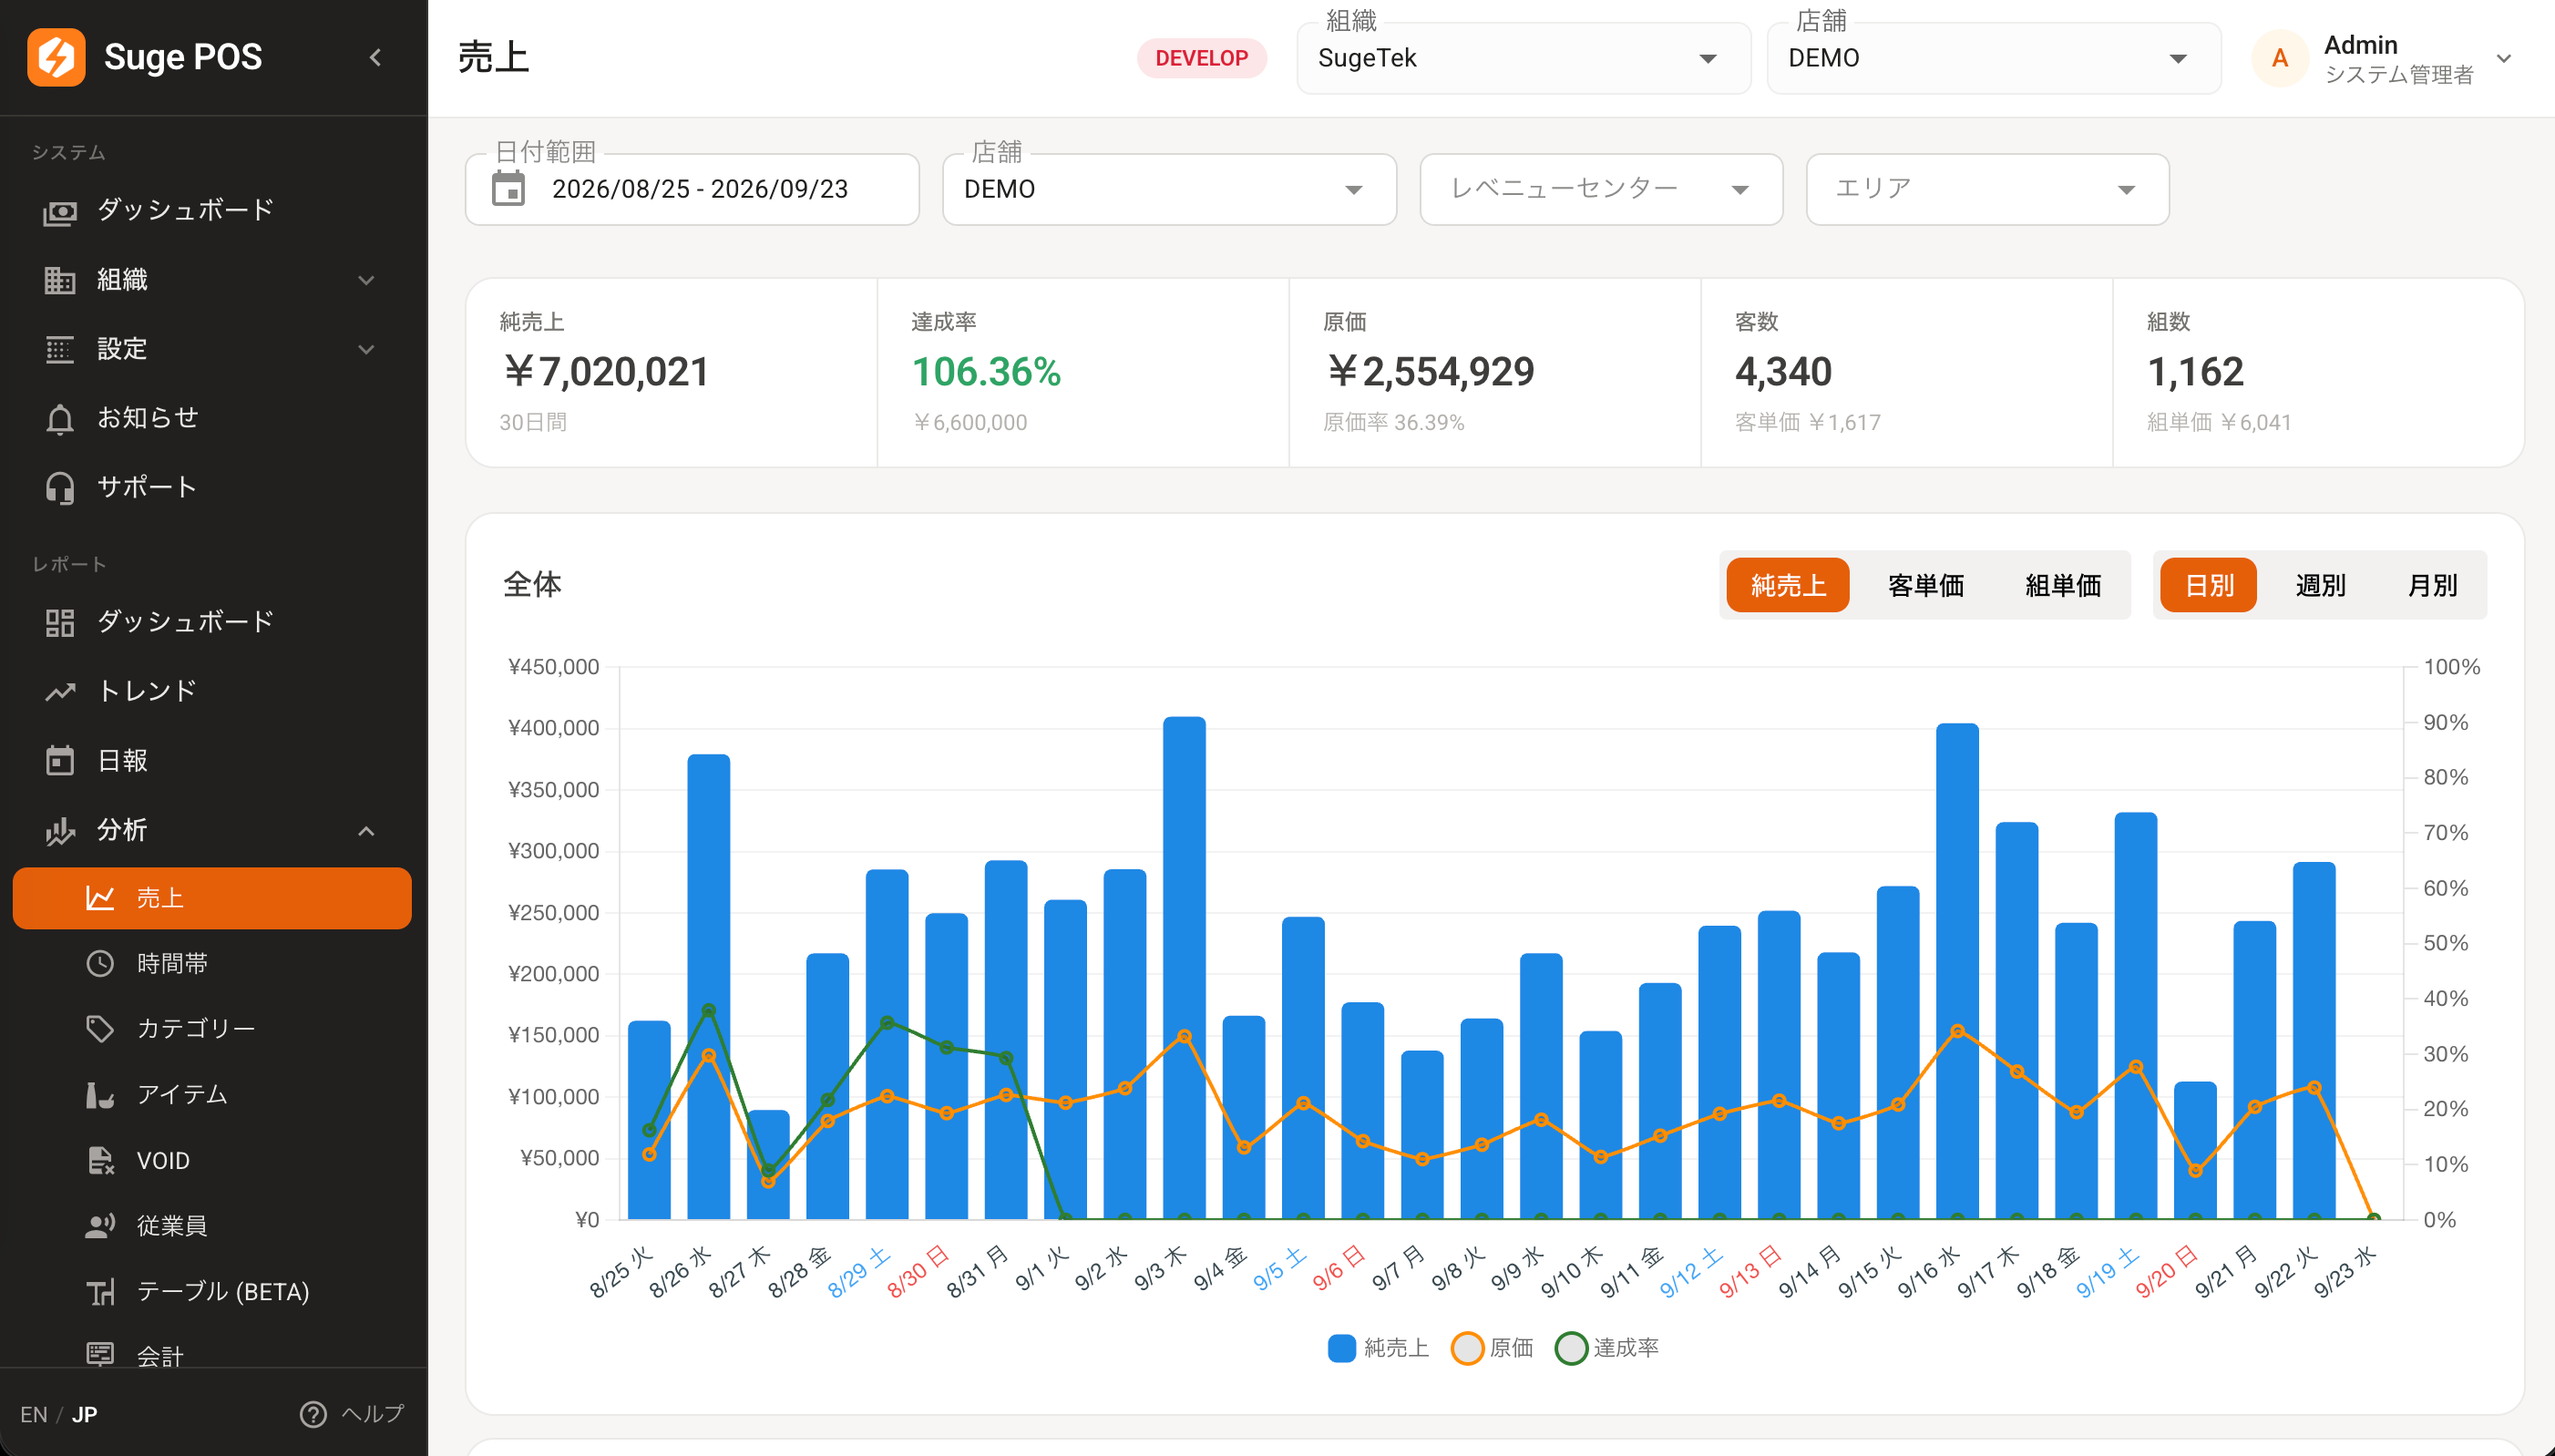2555x1456 pixels.
Task: Open 従業員 employee icon
Action: tap(100, 1226)
